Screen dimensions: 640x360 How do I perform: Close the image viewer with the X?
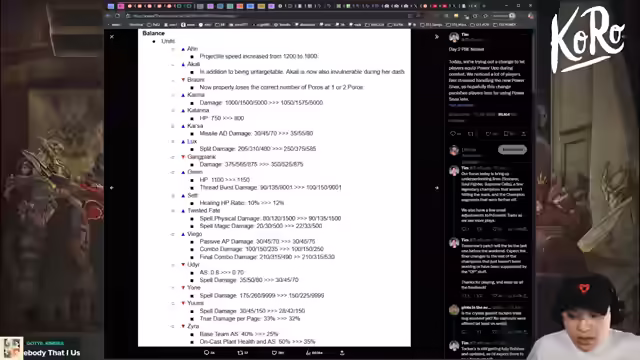112,37
